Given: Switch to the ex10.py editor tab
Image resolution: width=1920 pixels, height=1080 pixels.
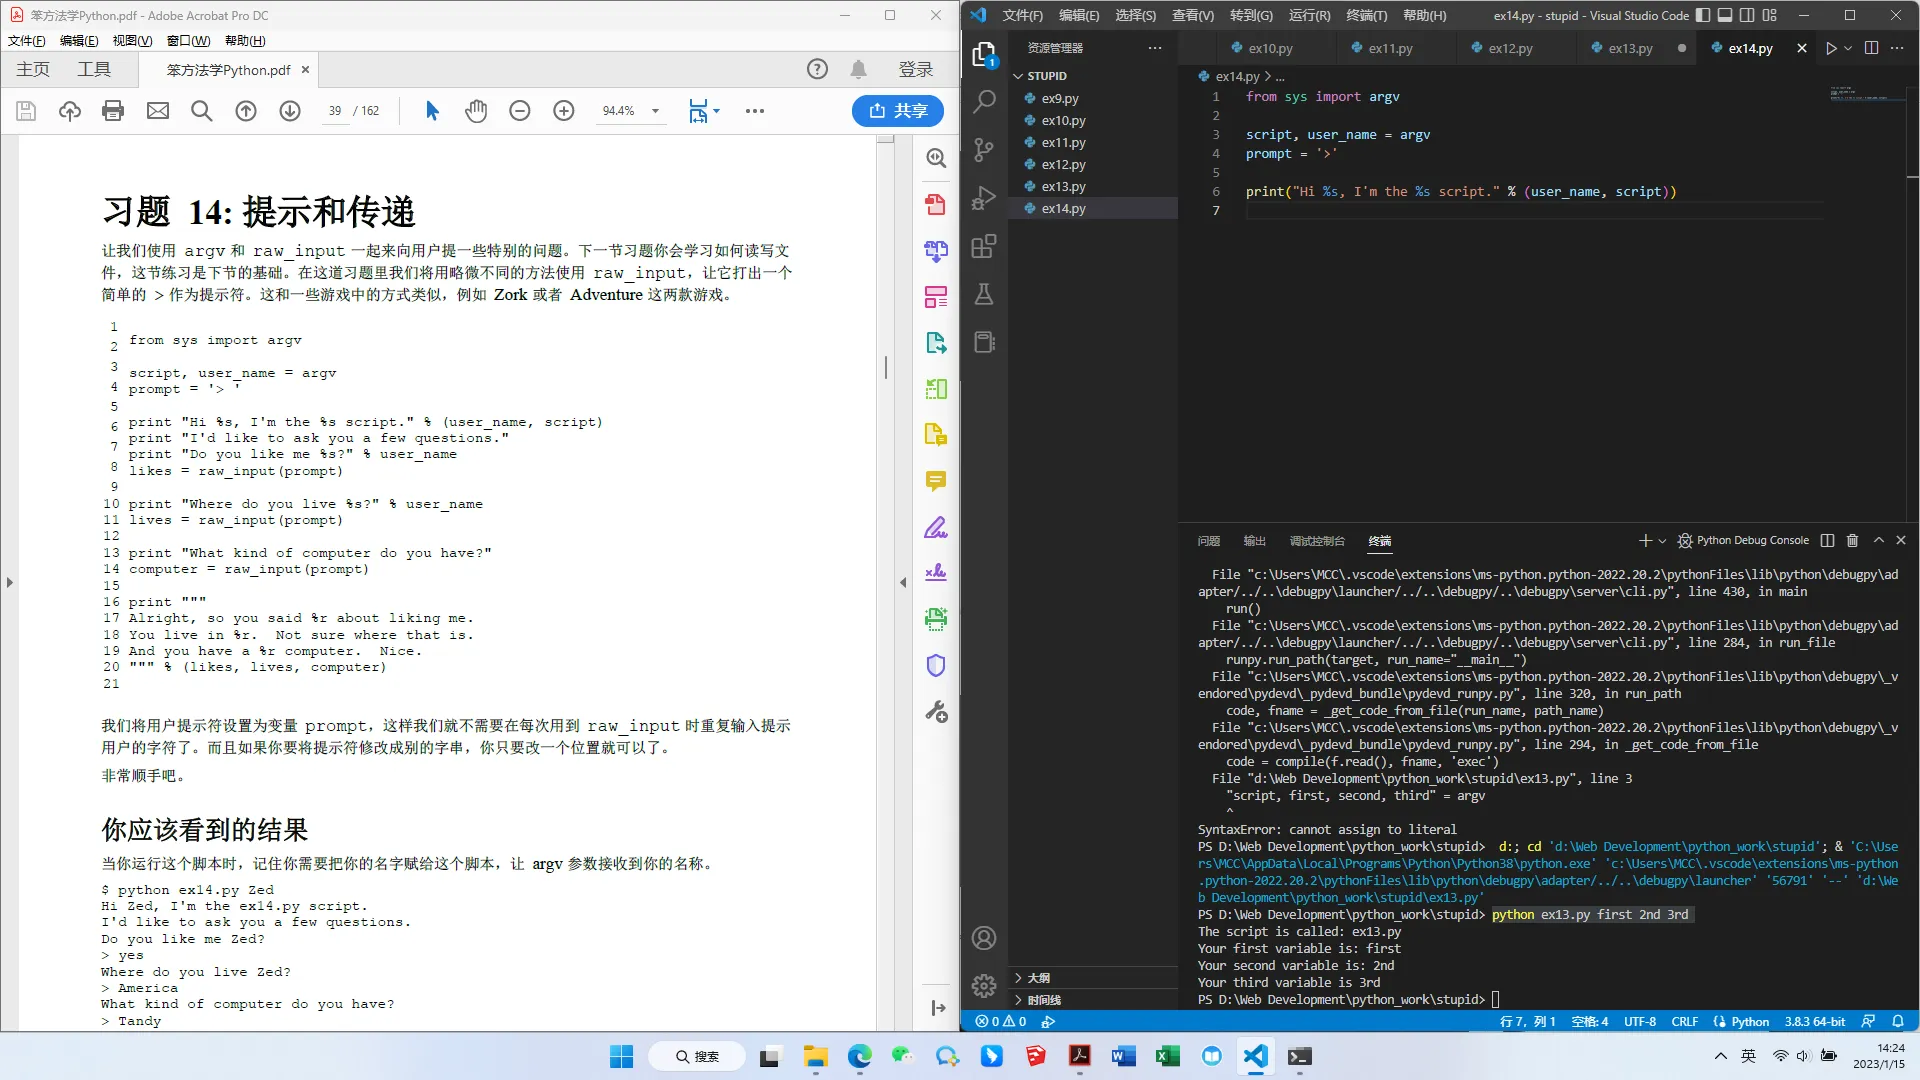Looking at the screenshot, I should pyautogui.click(x=1271, y=47).
